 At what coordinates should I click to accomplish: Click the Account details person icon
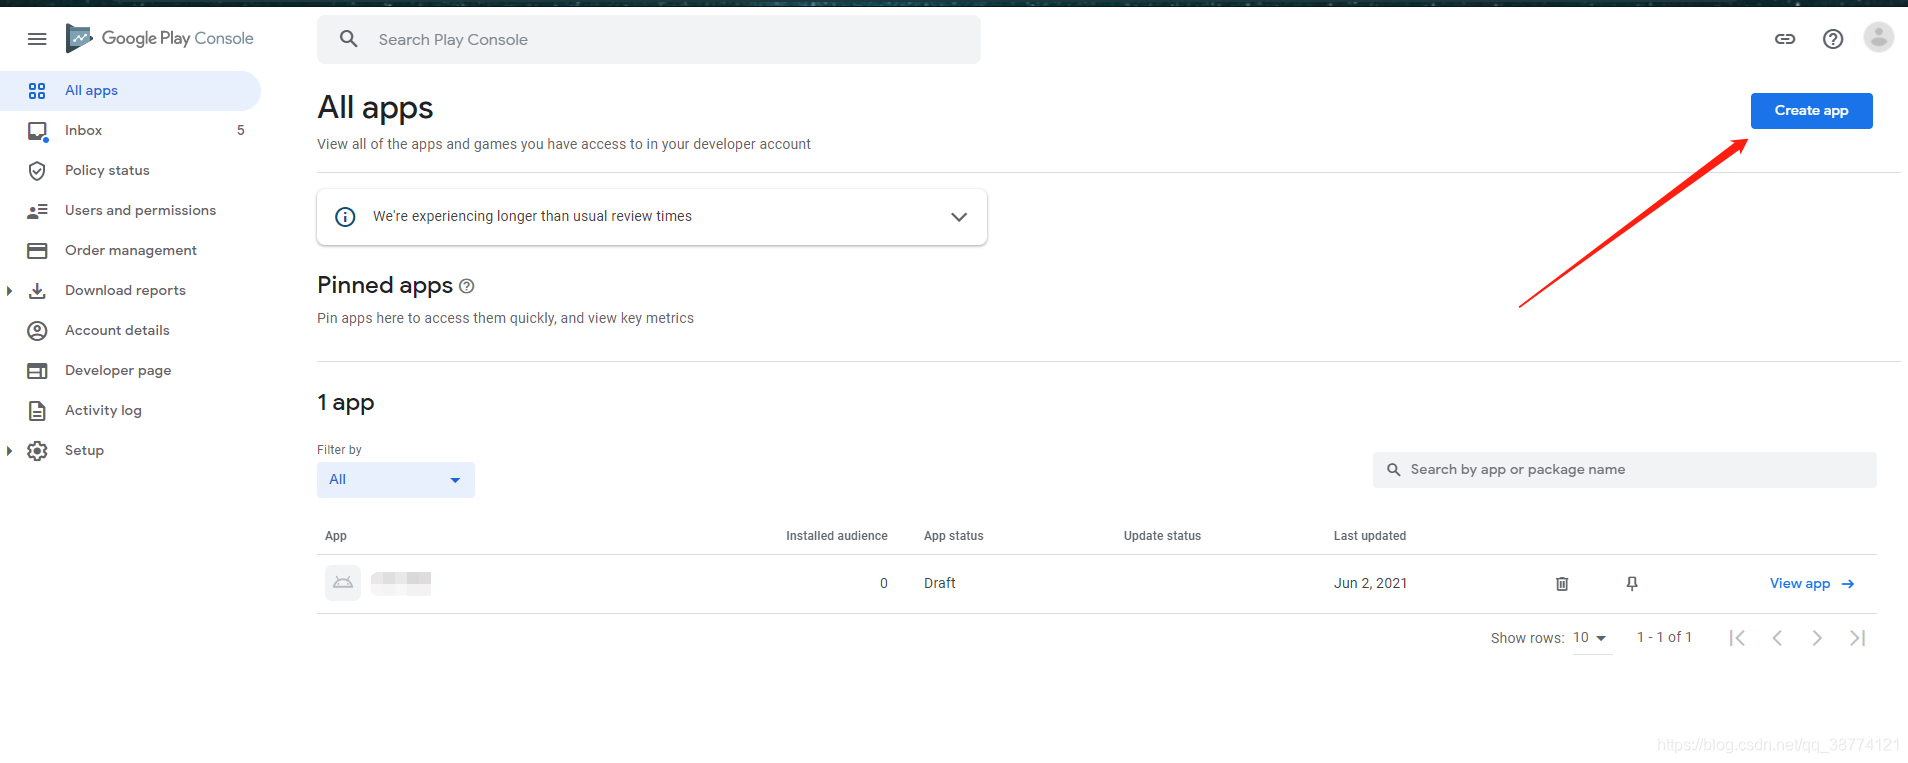point(37,331)
